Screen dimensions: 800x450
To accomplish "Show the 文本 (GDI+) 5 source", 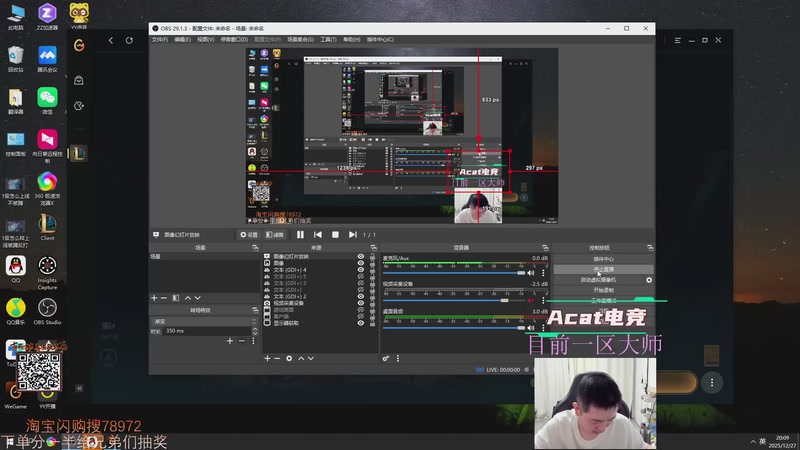I will 361,277.
